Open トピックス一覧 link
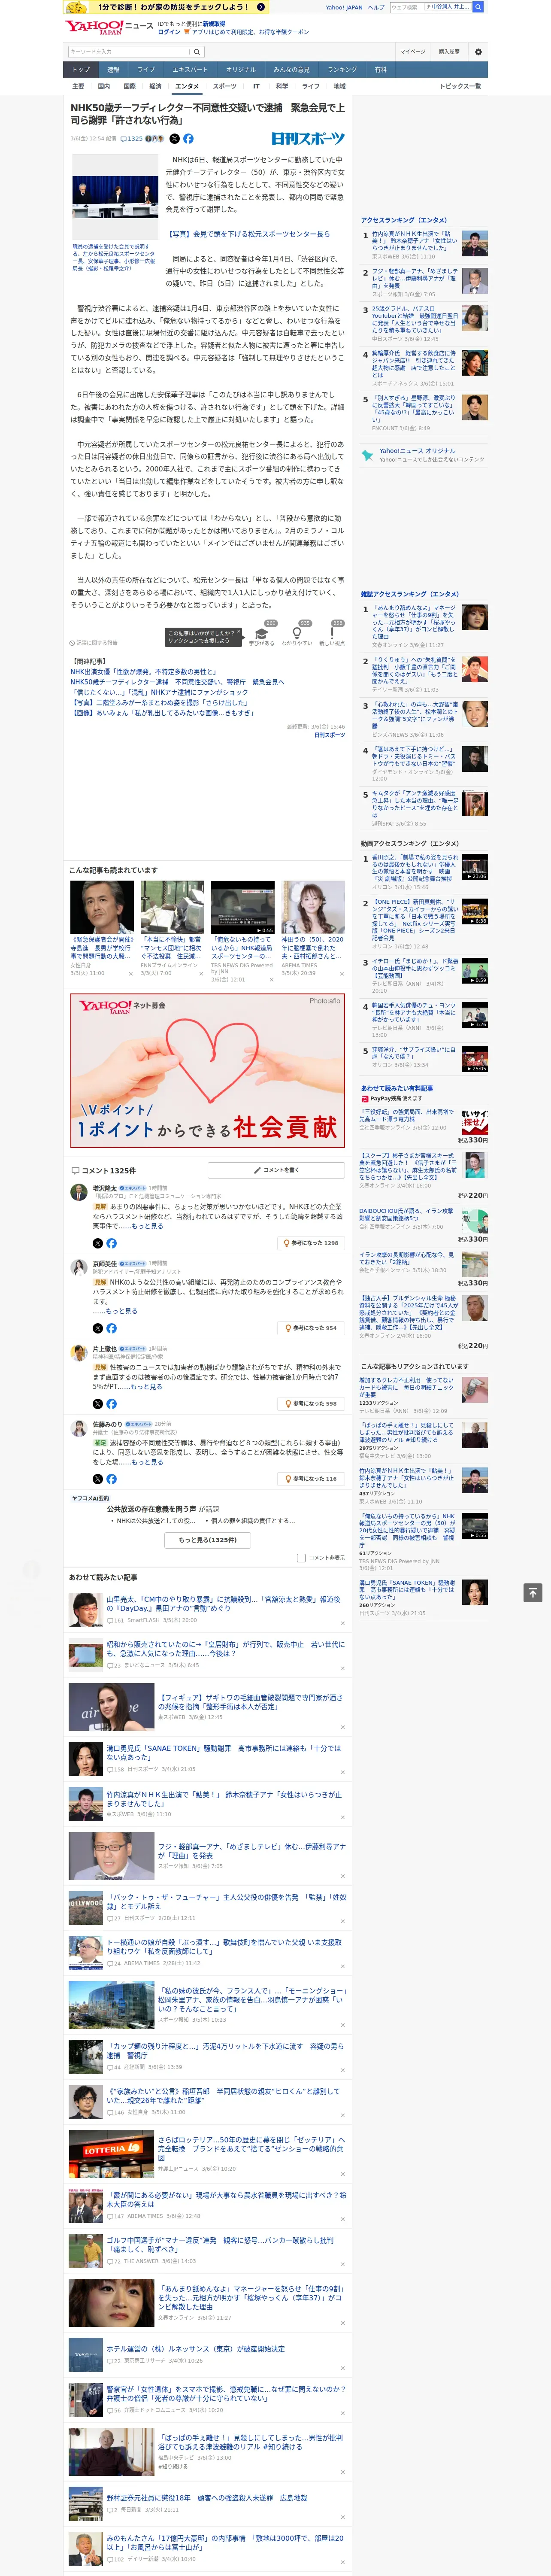The height and width of the screenshot is (2576, 551). coord(460,86)
